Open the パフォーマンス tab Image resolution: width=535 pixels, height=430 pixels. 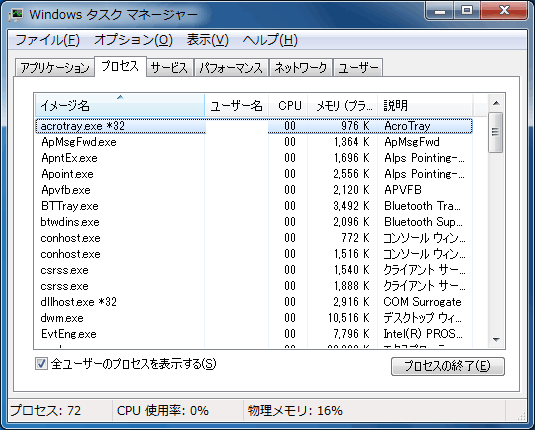[231, 67]
